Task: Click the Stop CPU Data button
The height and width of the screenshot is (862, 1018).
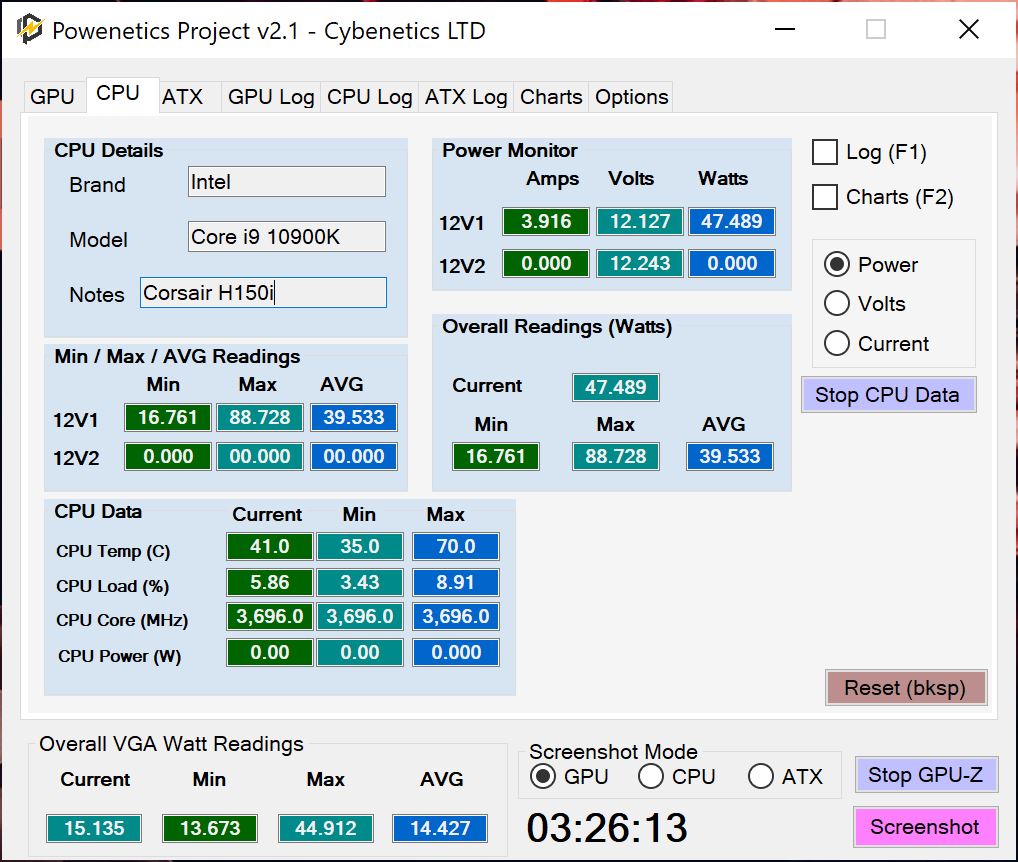Action: pos(888,395)
